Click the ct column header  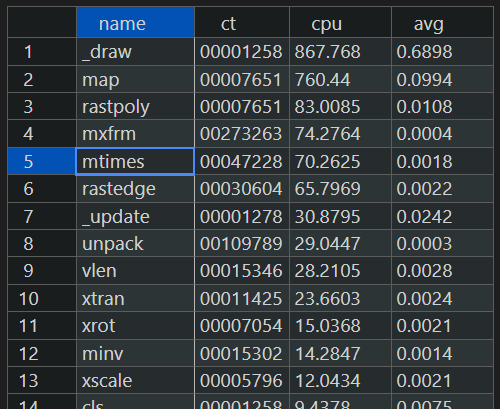pyautogui.click(x=242, y=22)
